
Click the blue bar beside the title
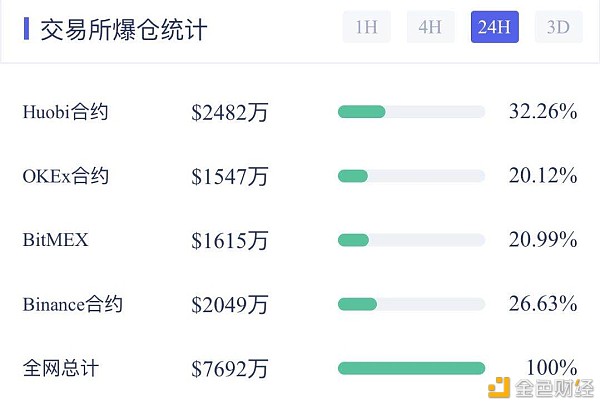click(x=26, y=28)
